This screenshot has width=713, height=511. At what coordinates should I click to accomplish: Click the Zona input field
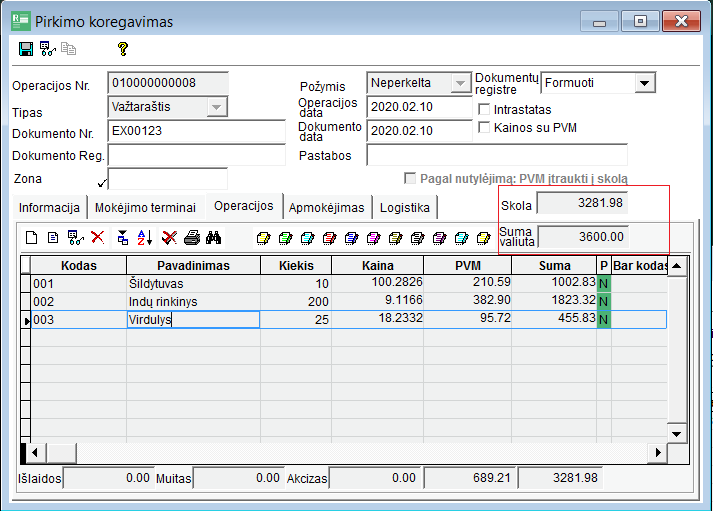pos(168,179)
